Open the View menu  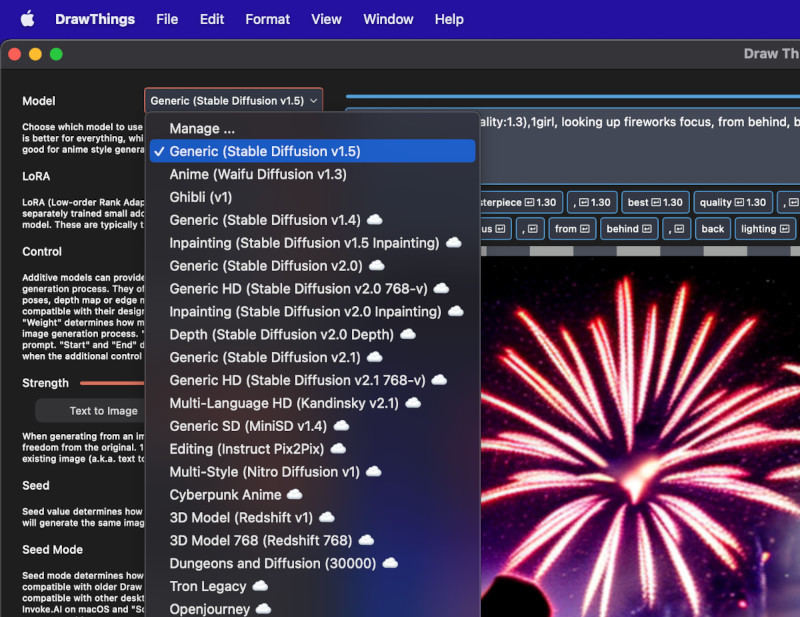pos(326,19)
